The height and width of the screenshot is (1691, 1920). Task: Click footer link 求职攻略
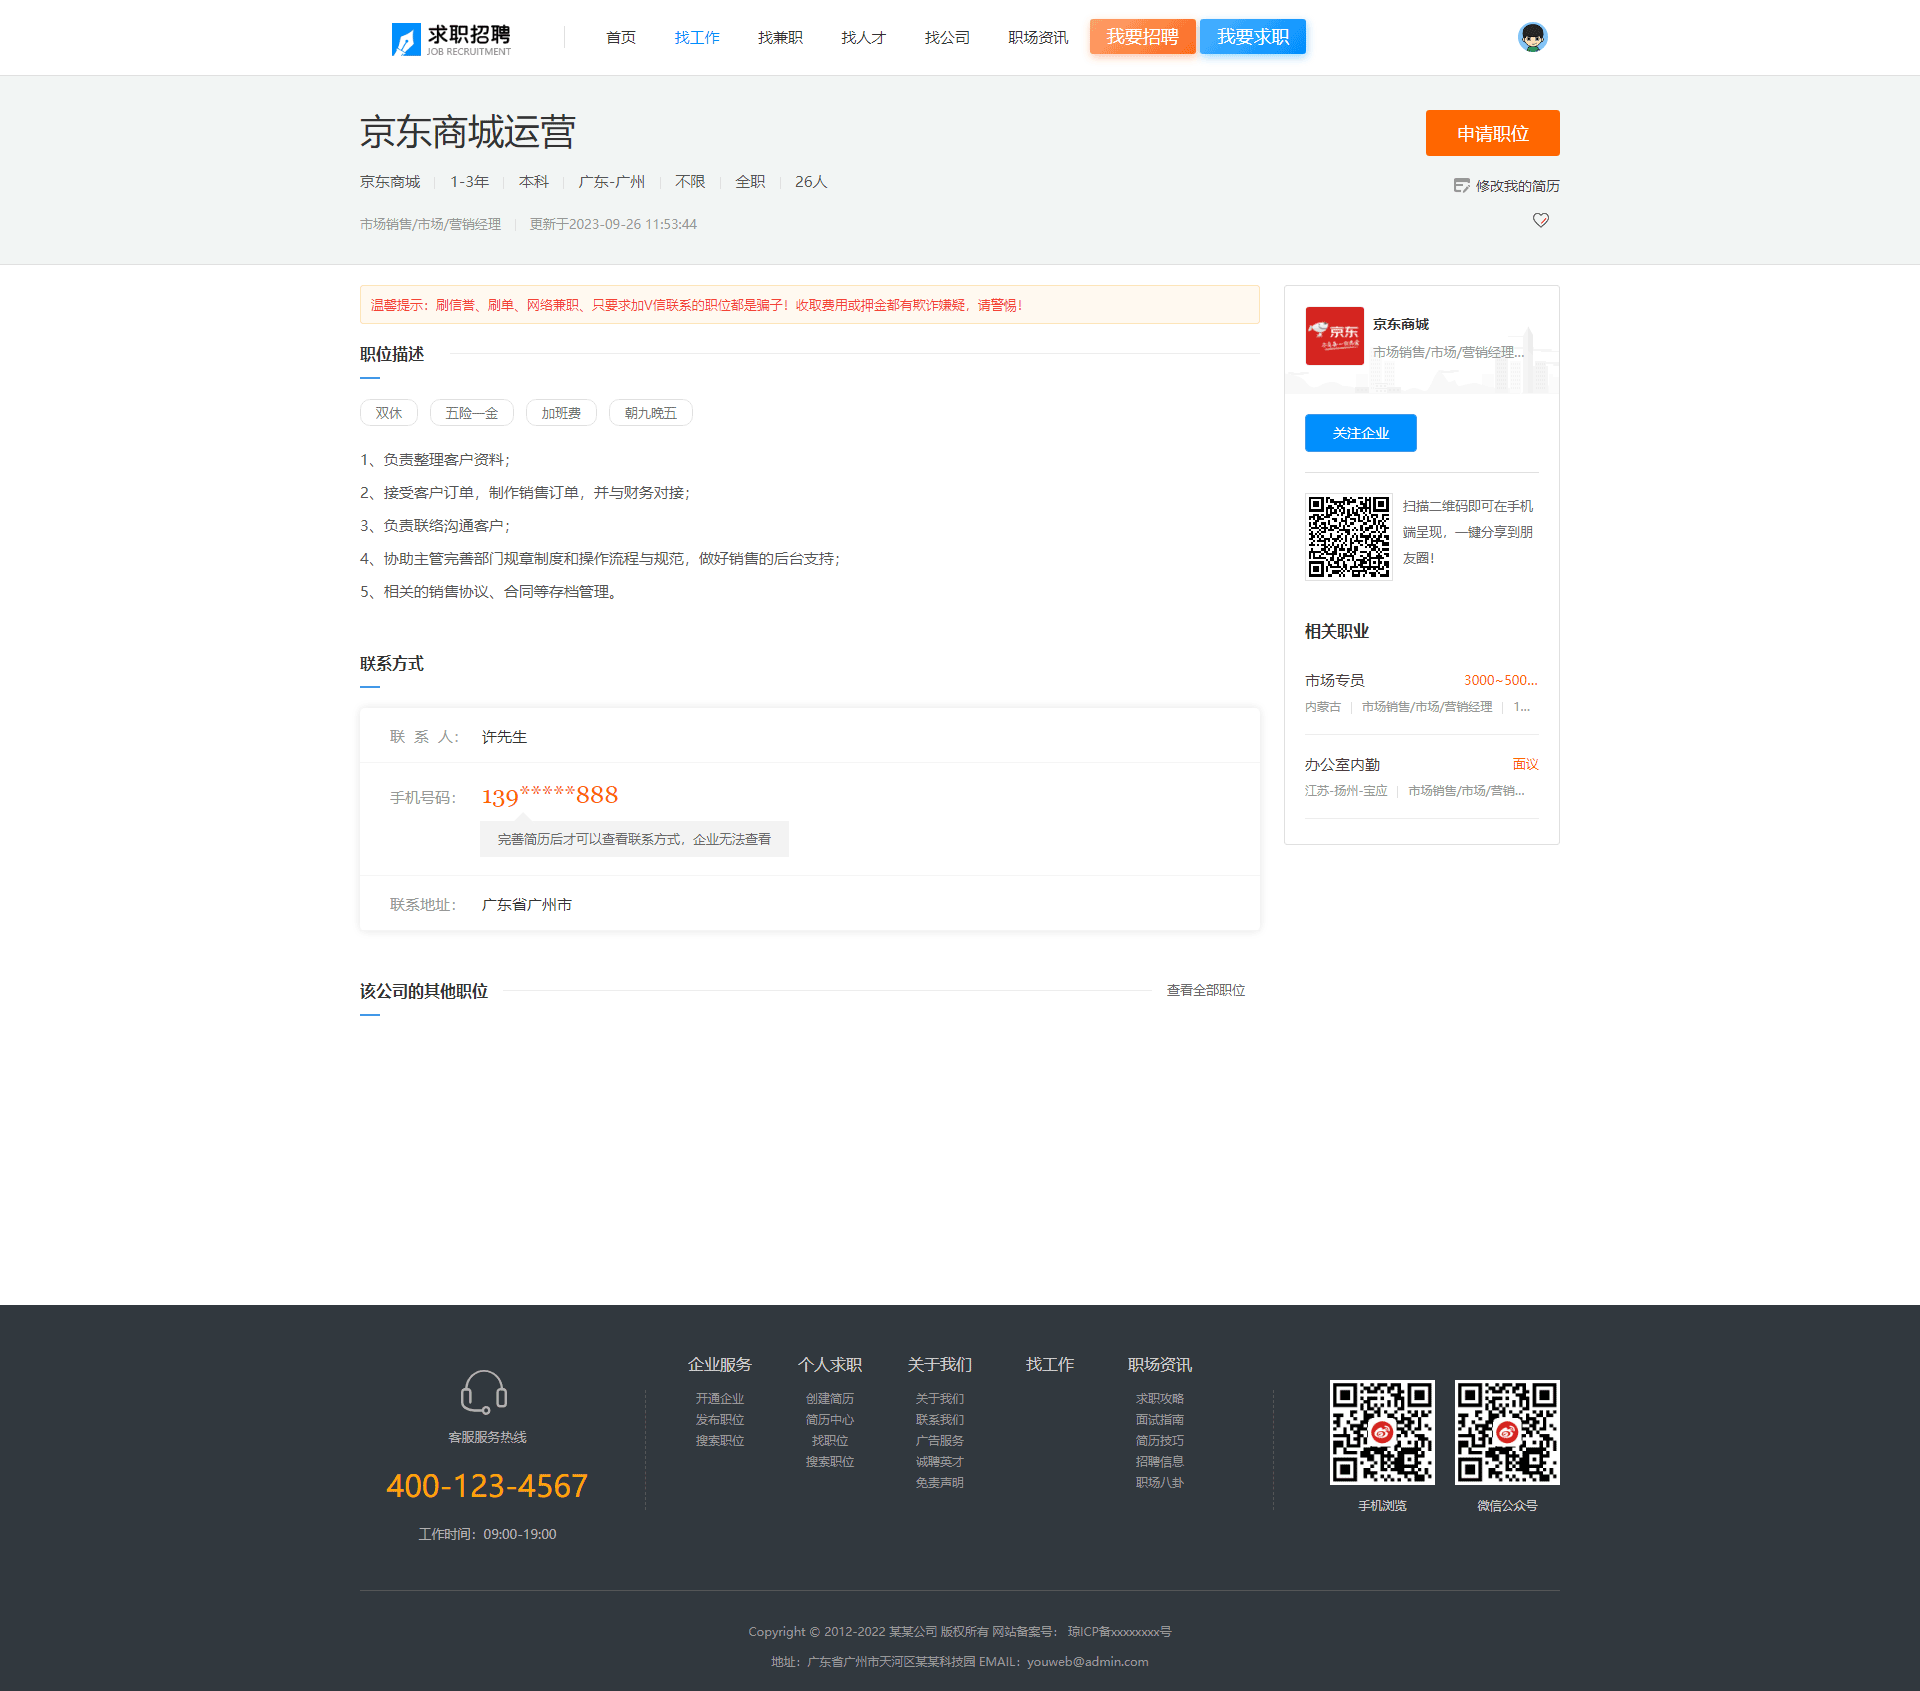pyautogui.click(x=1160, y=1399)
